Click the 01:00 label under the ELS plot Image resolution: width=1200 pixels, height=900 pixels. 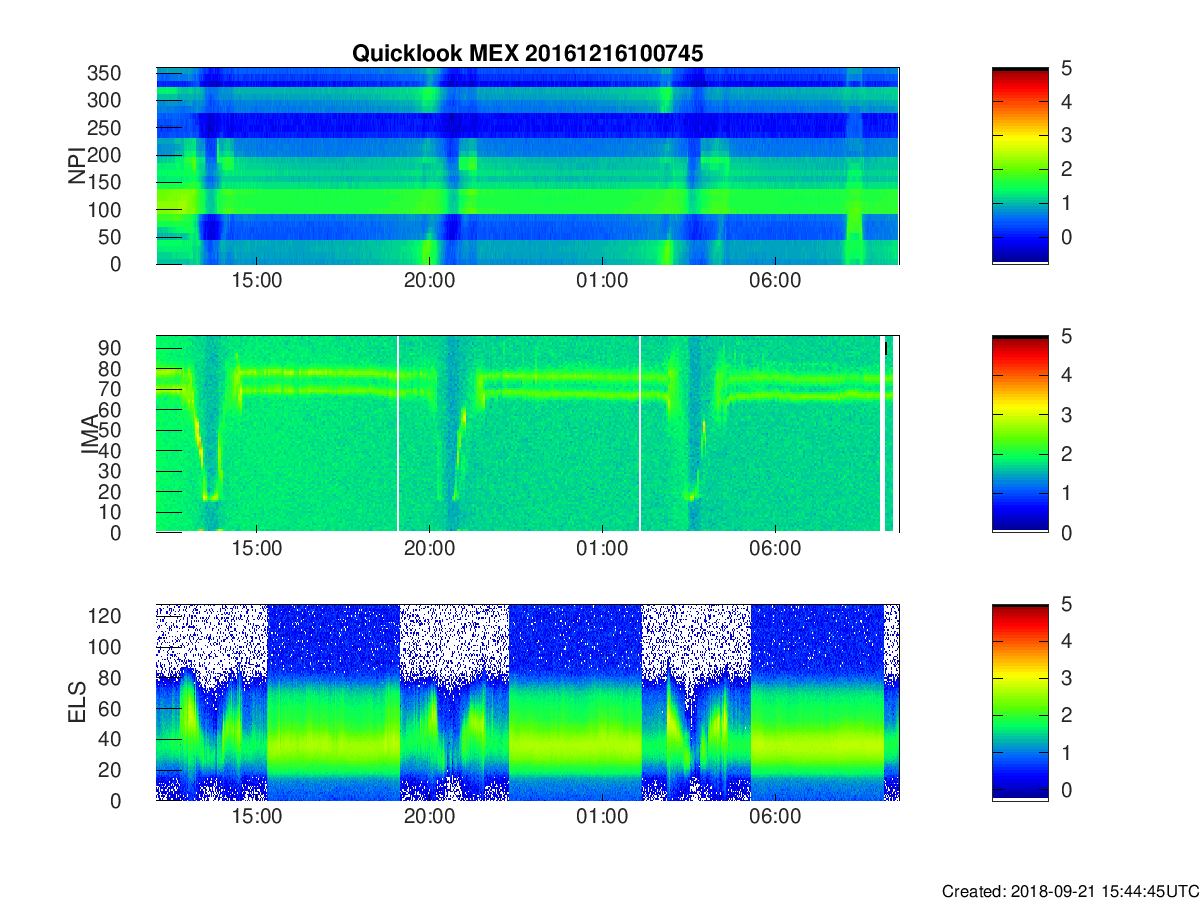[x=602, y=817]
